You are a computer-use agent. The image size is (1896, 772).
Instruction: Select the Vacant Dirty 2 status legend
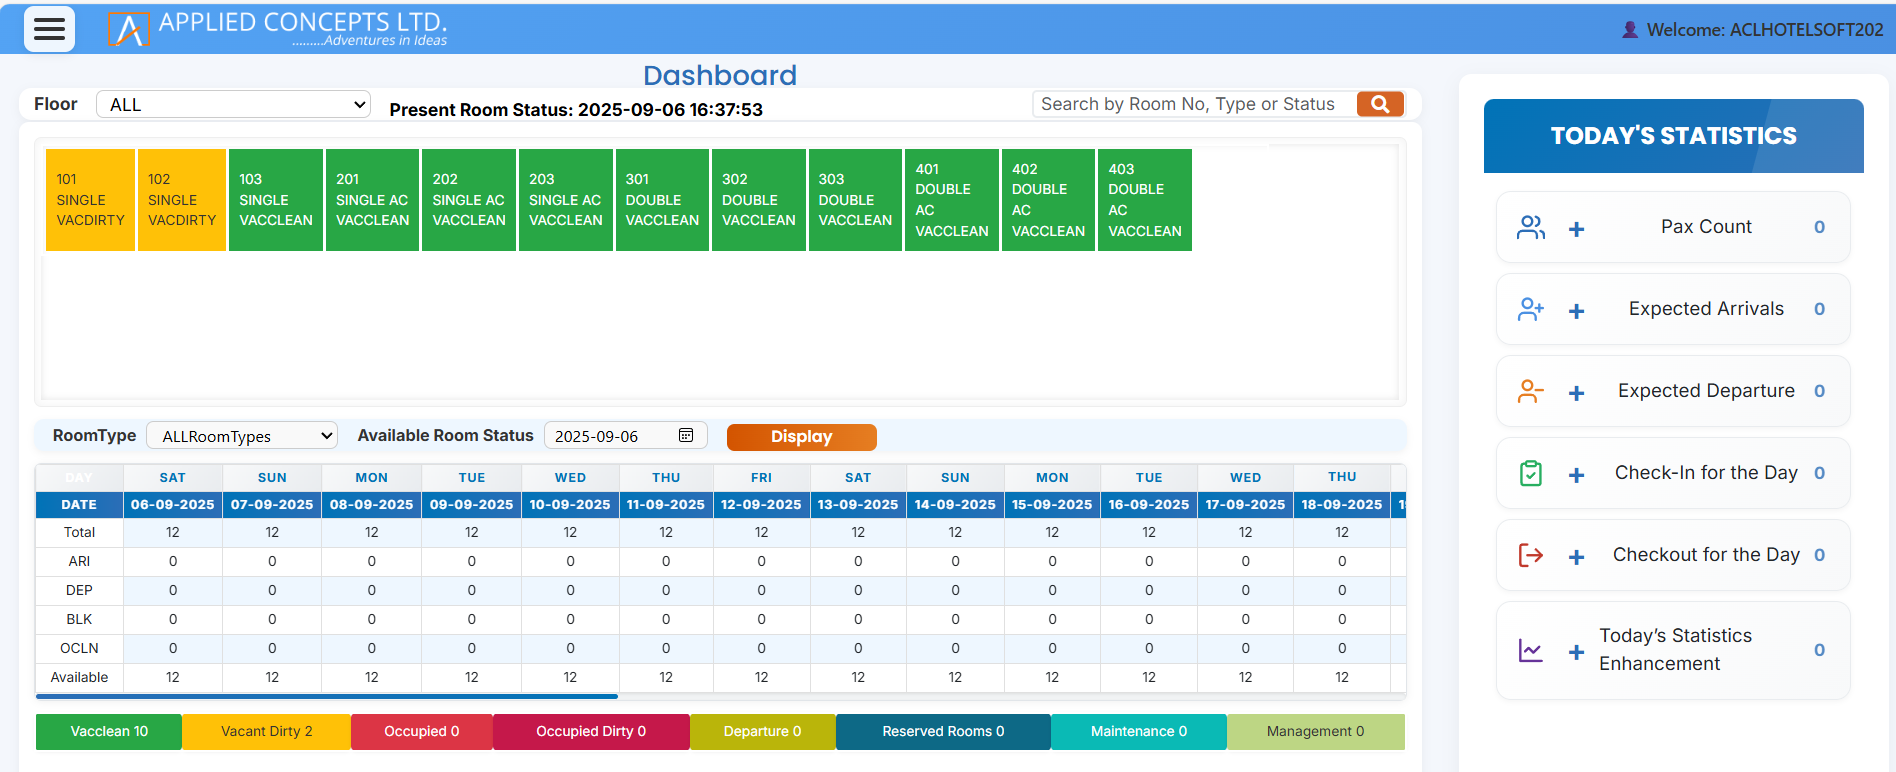click(x=266, y=732)
